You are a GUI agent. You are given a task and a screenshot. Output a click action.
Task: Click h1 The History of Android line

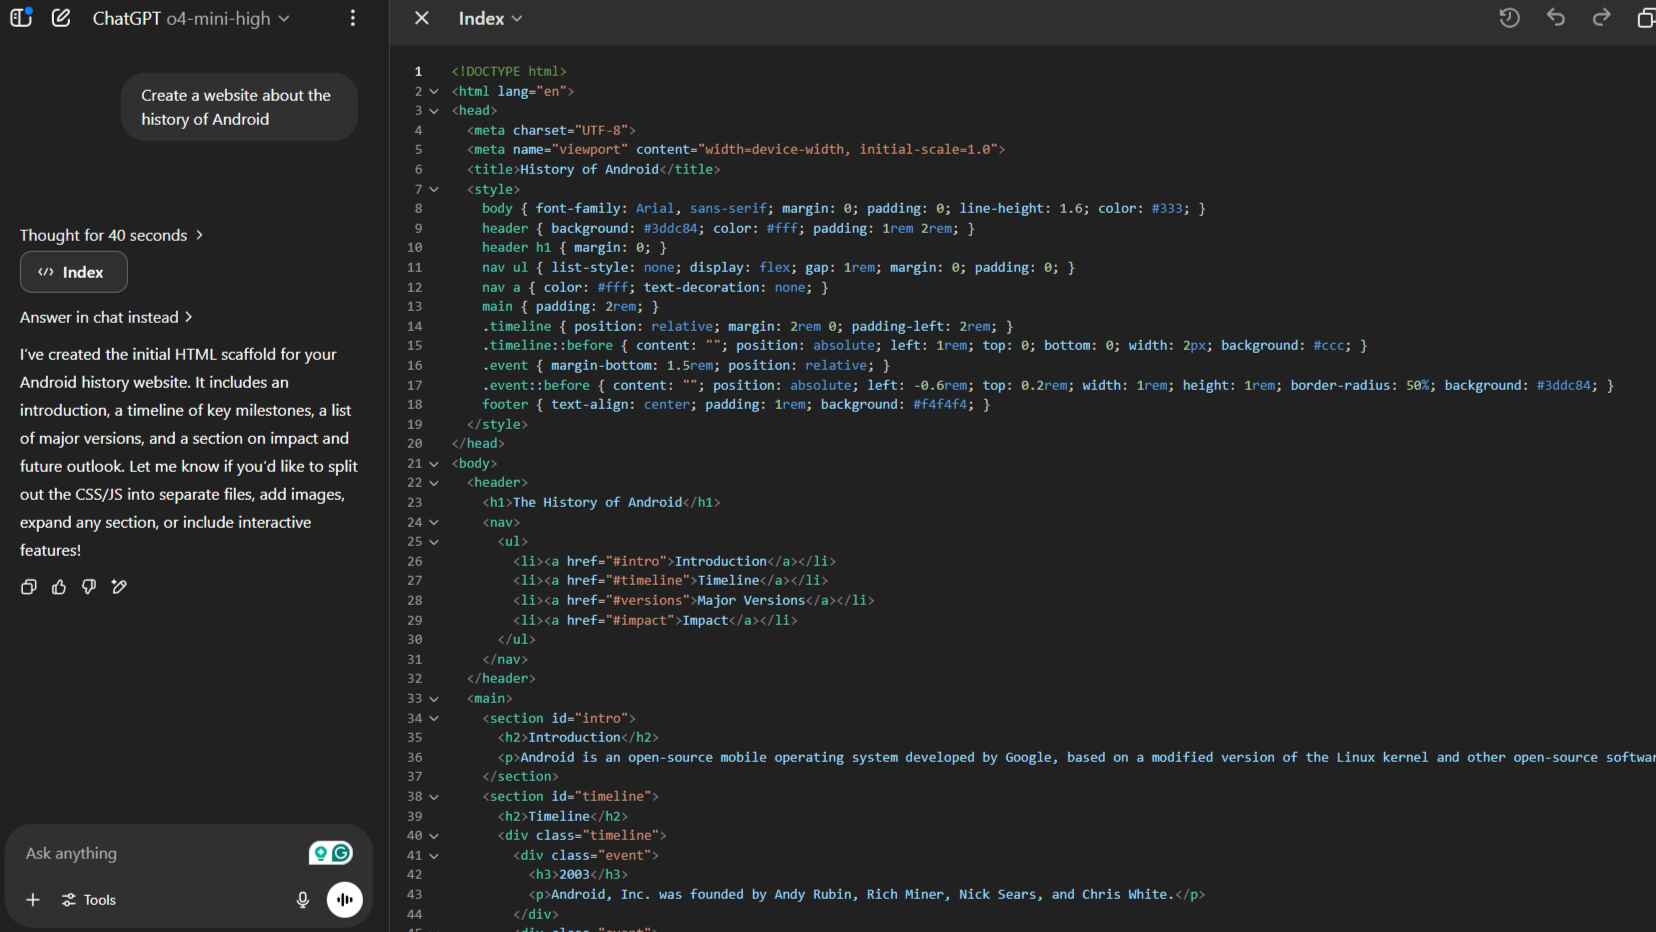pyautogui.click(x=601, y=503)
